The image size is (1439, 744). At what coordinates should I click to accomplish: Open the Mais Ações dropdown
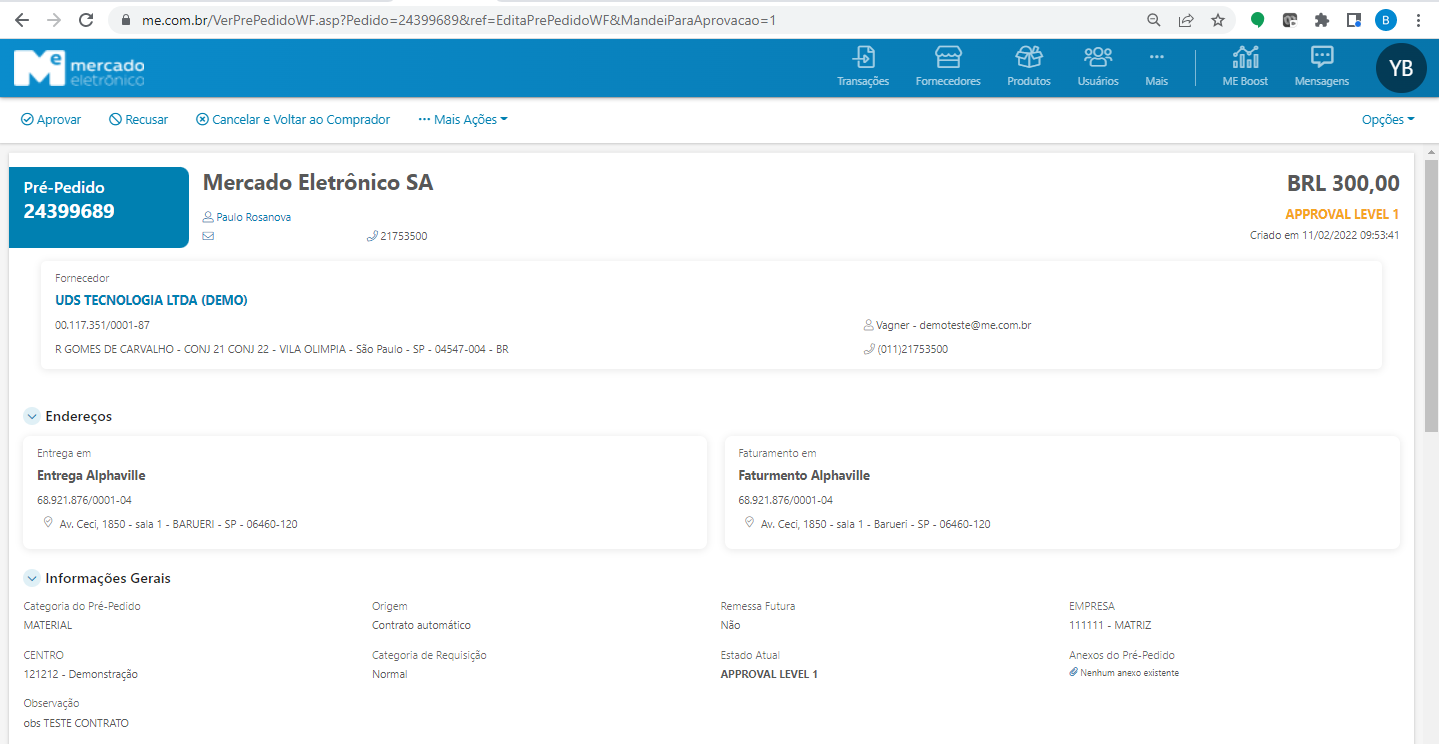tap(463, 119)
